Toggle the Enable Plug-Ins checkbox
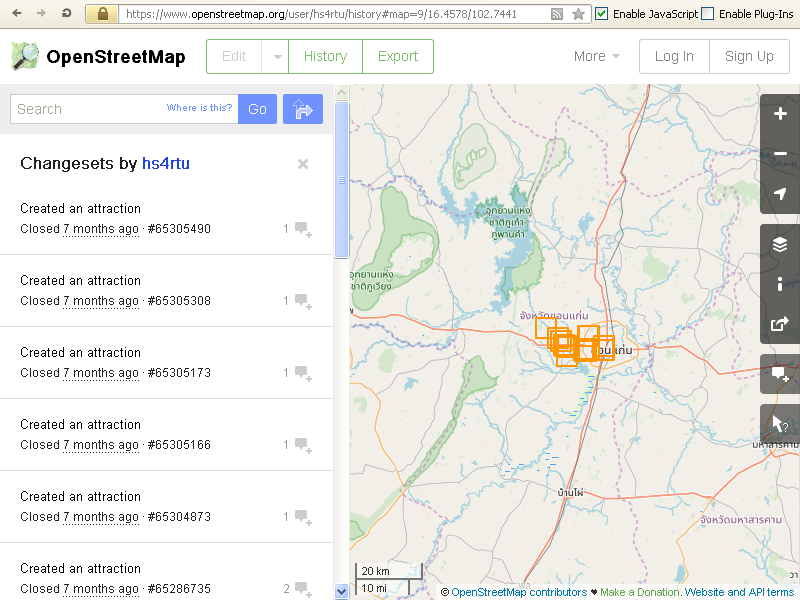Screen dimensions: 800x600 707,14
